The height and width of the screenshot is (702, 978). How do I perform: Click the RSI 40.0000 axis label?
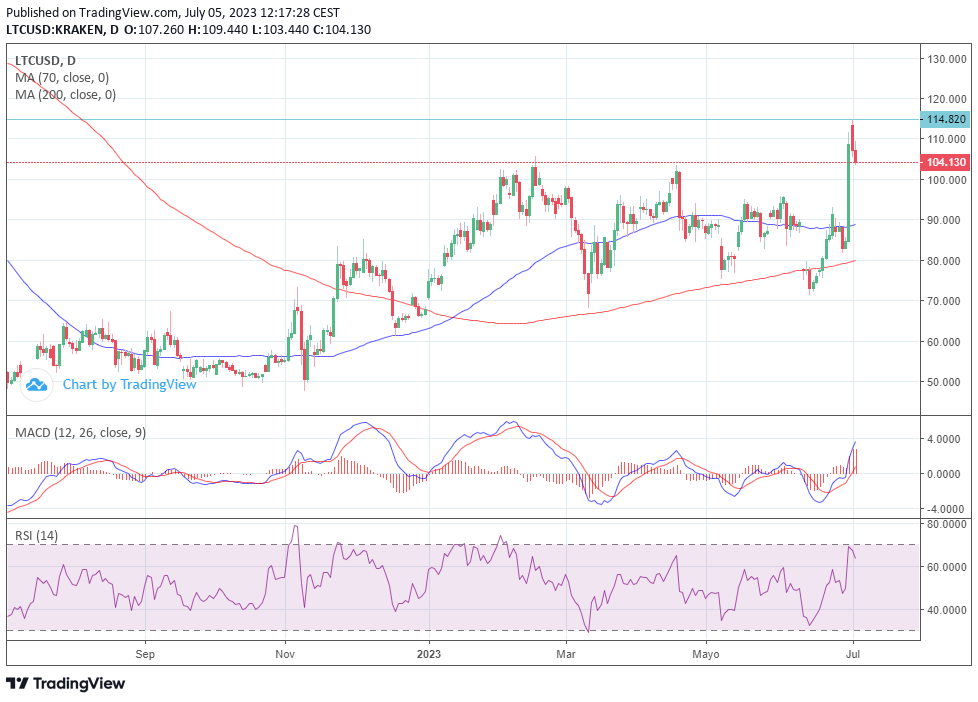tap(947, 610)
